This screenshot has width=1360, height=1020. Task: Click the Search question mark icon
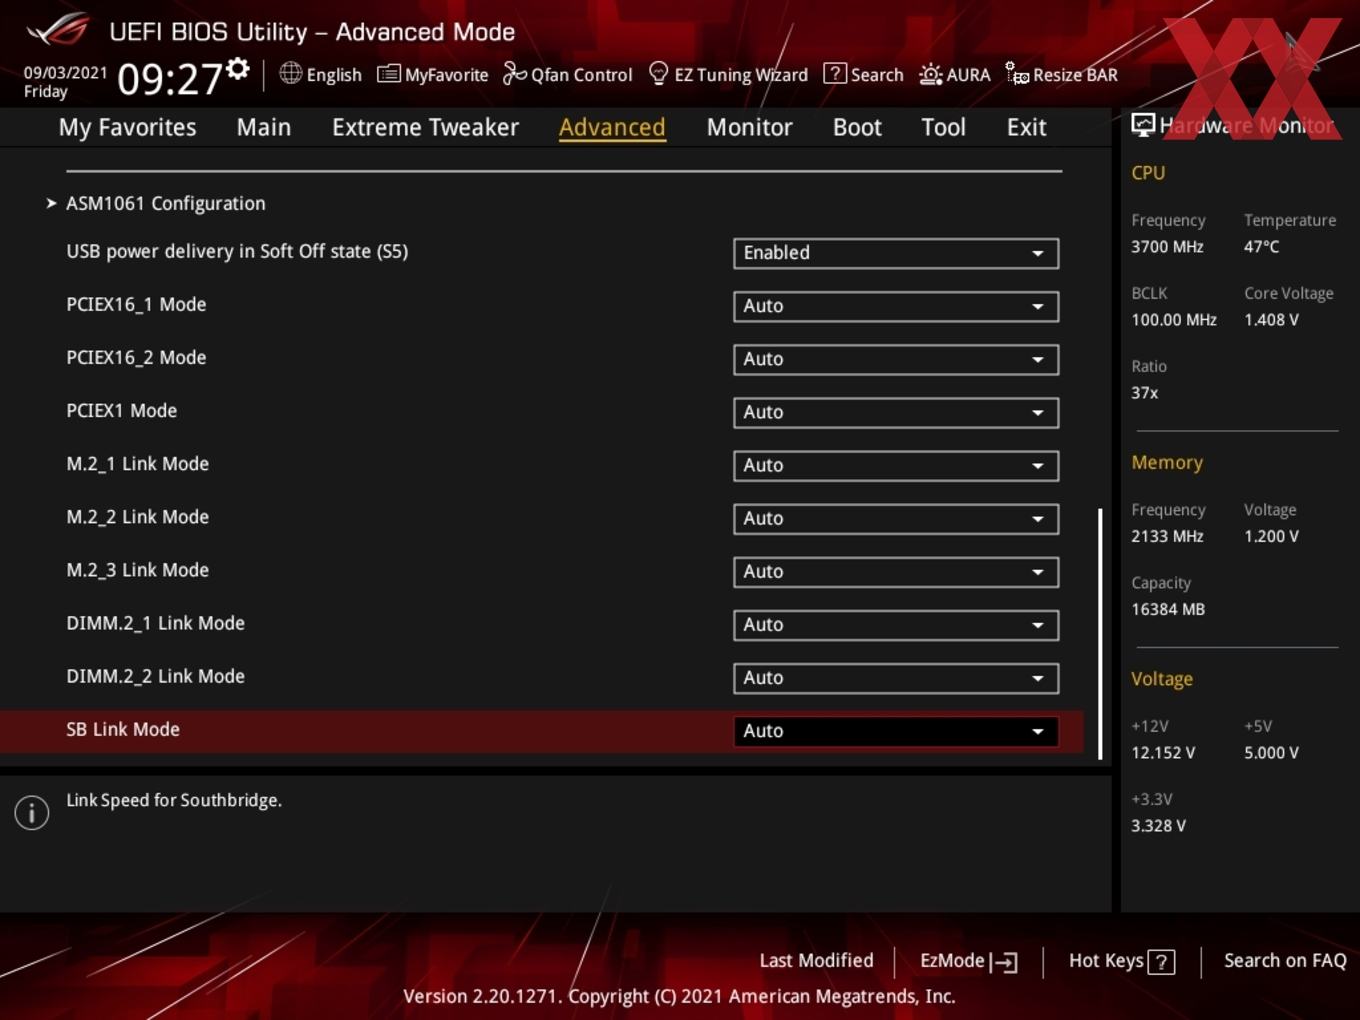pyautogui.click(x=834, y=74)
